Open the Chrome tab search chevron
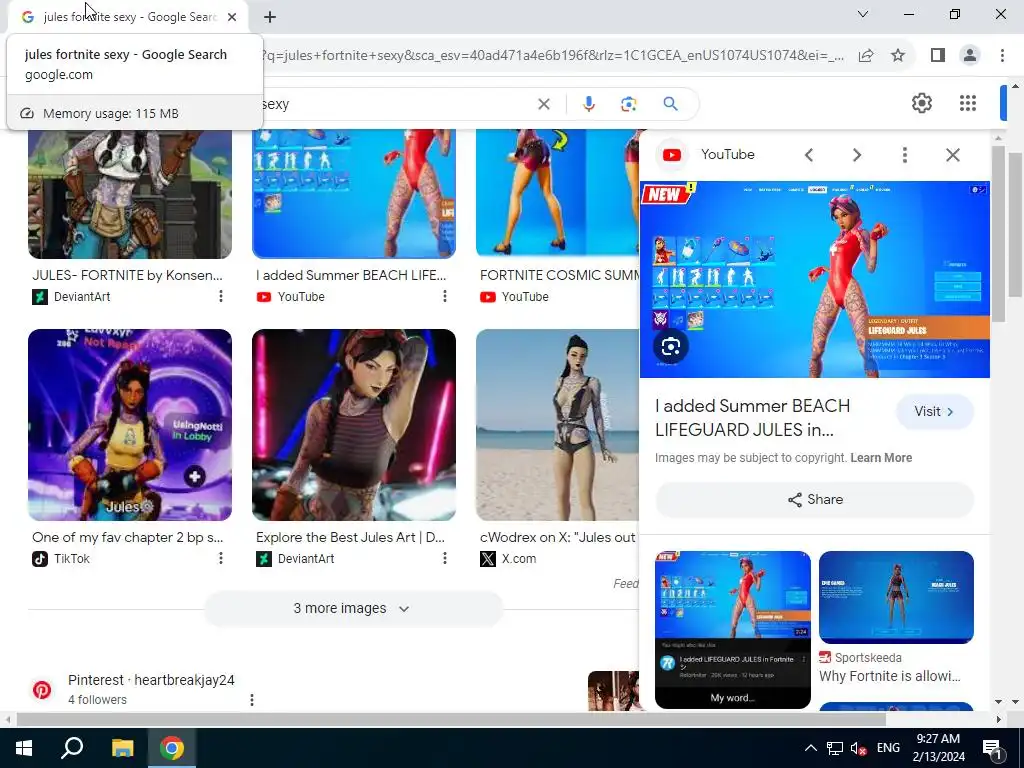 (x=863, y=14)
